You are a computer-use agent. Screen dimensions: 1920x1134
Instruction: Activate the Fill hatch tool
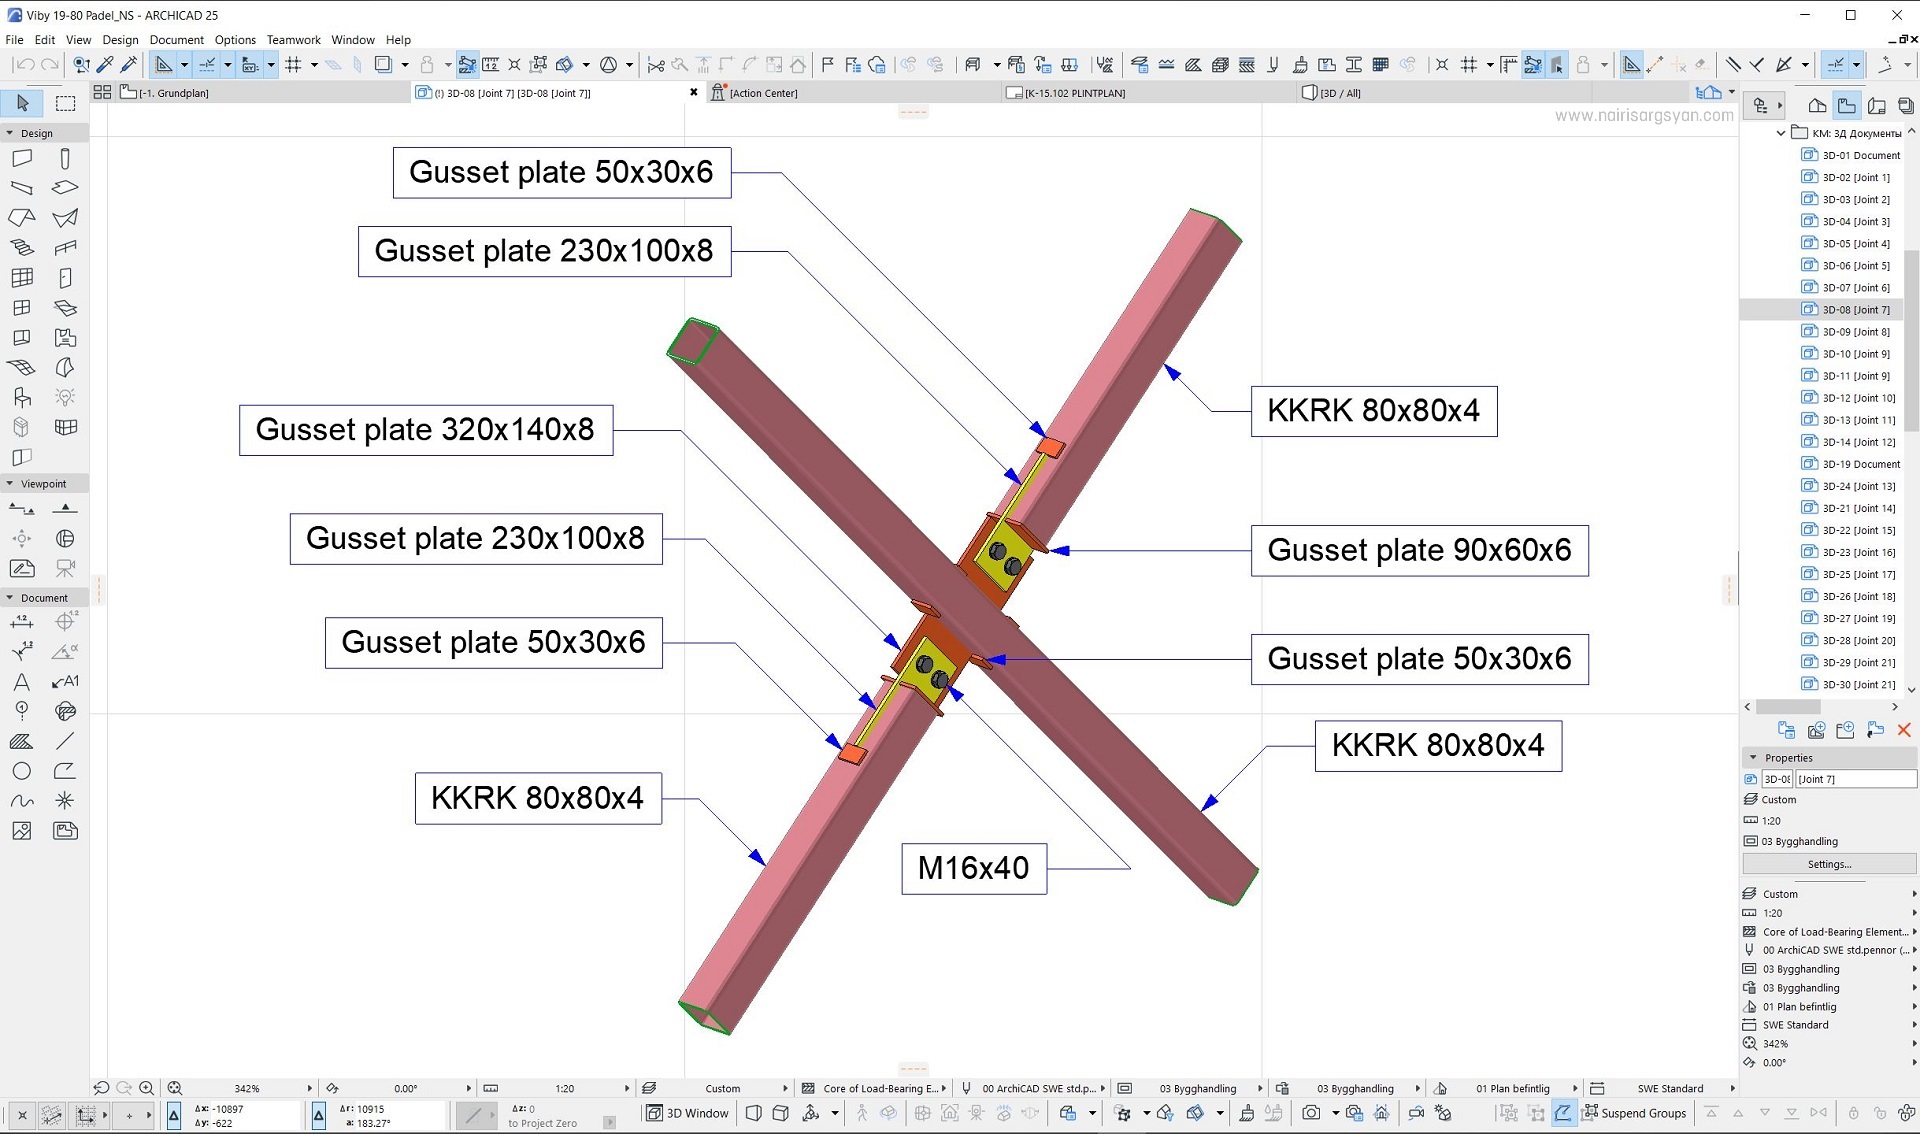pyautogui.click(x=22, y=741)
